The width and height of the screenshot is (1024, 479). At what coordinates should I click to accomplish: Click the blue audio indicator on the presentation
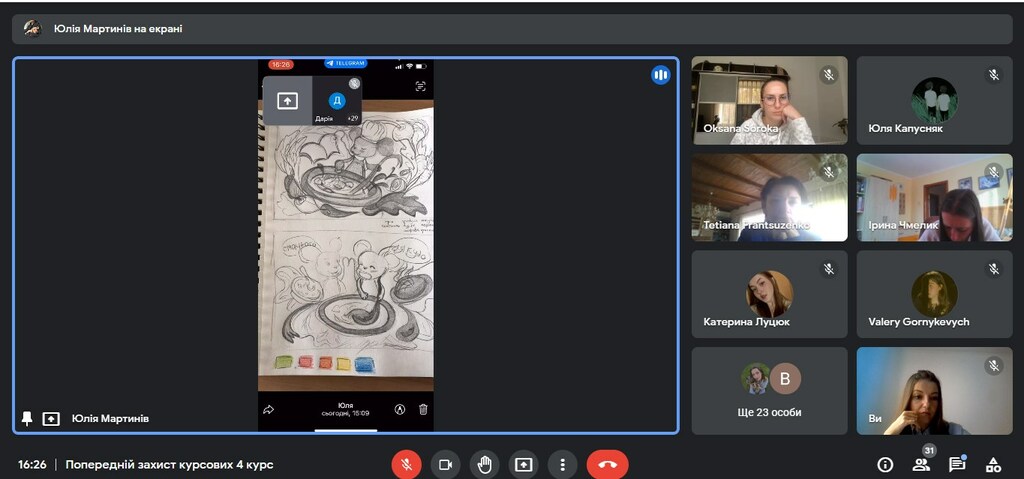click(x=660, y=74)
